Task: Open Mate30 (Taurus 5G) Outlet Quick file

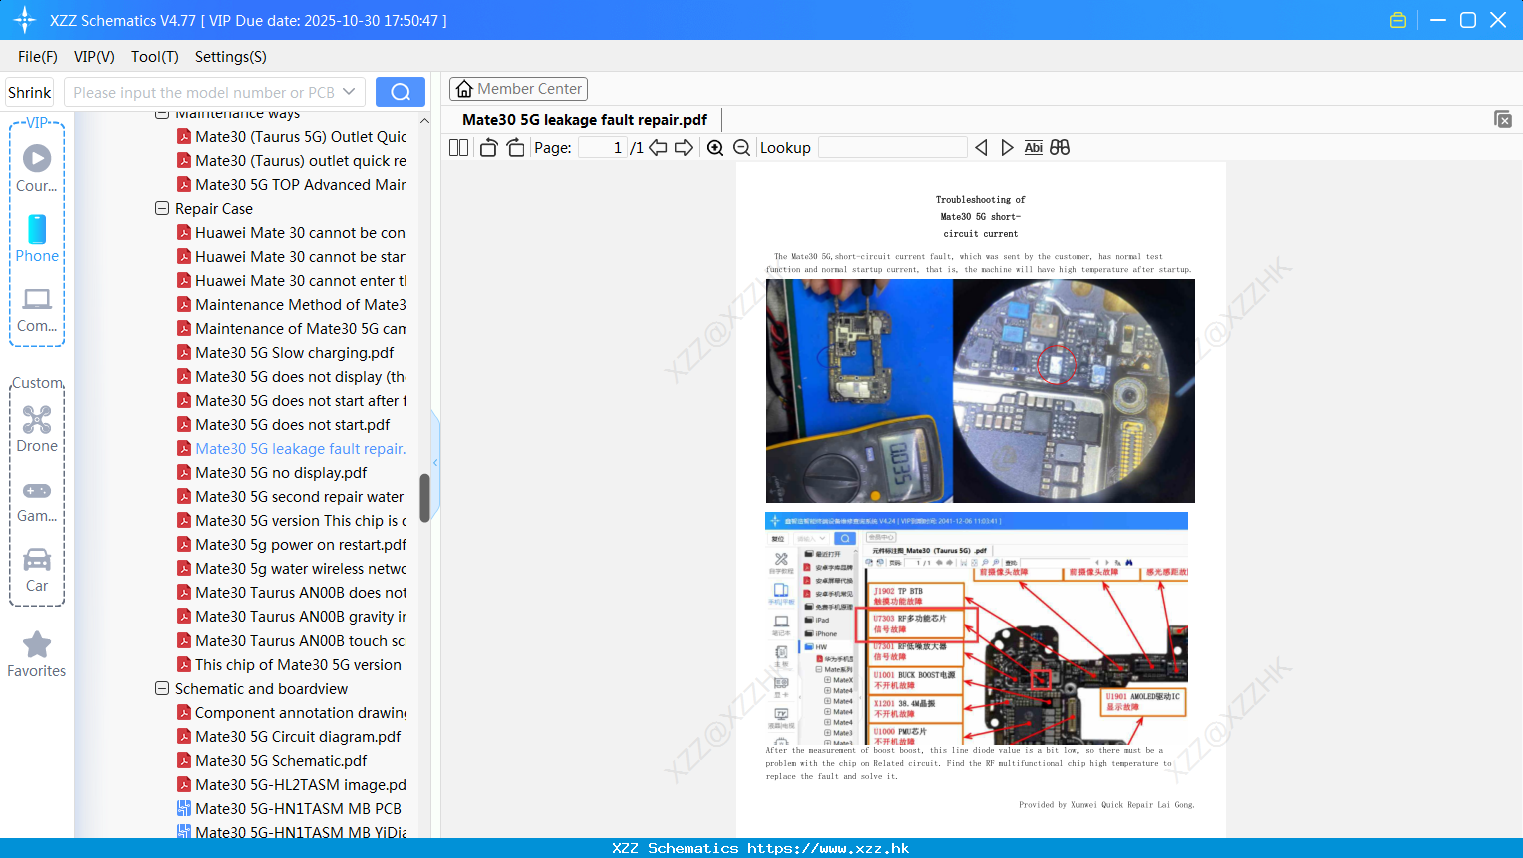Action: point(291,137)
